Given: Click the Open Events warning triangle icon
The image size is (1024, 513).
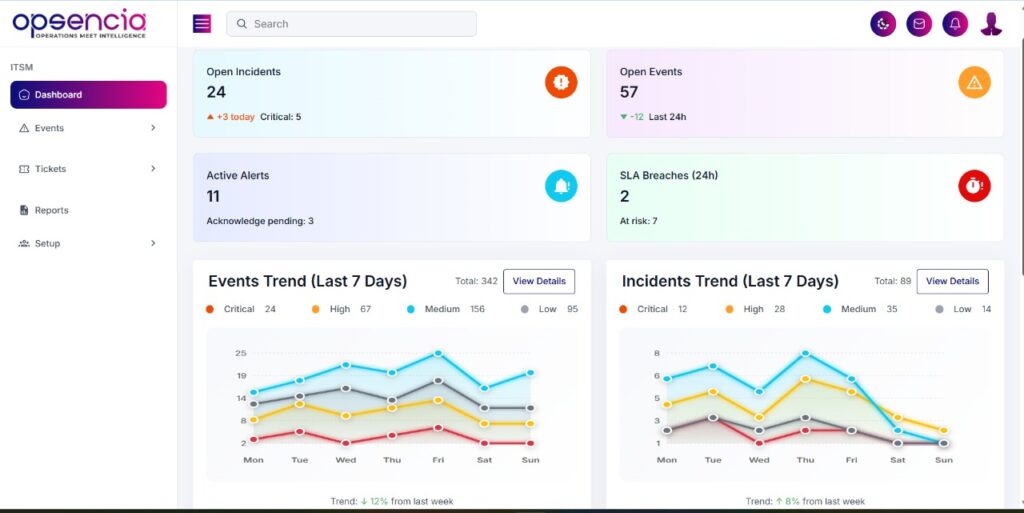Looking at the screenshot, I should click(x=974, y=82).
